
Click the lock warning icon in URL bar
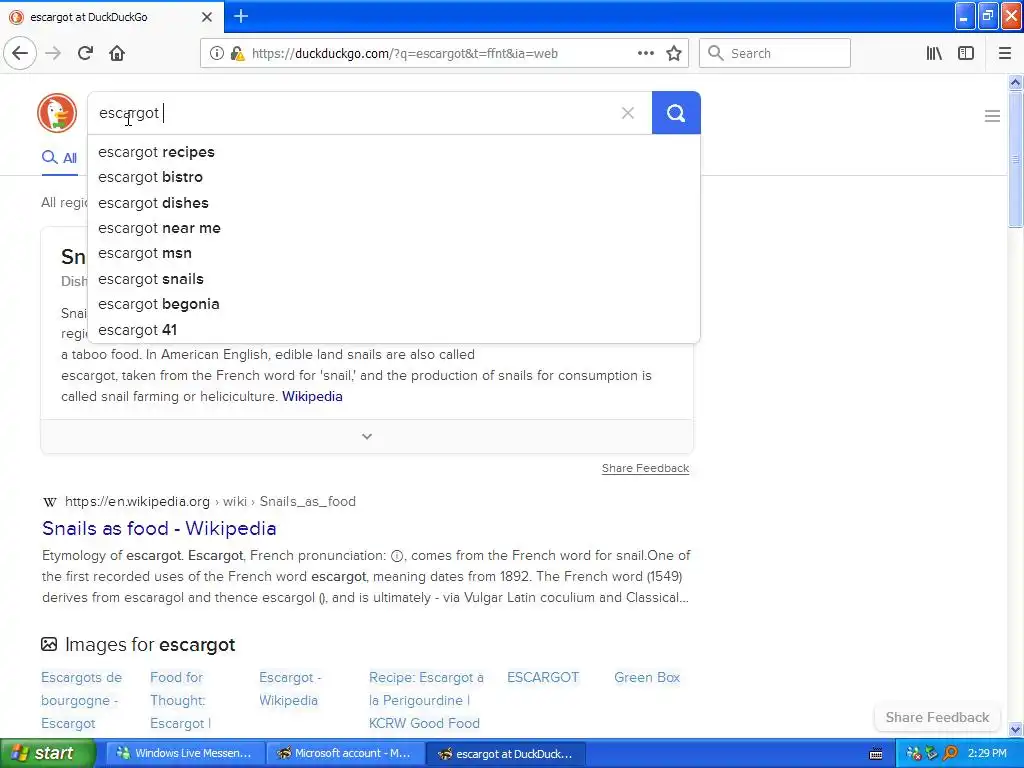(x=237, y=54)
